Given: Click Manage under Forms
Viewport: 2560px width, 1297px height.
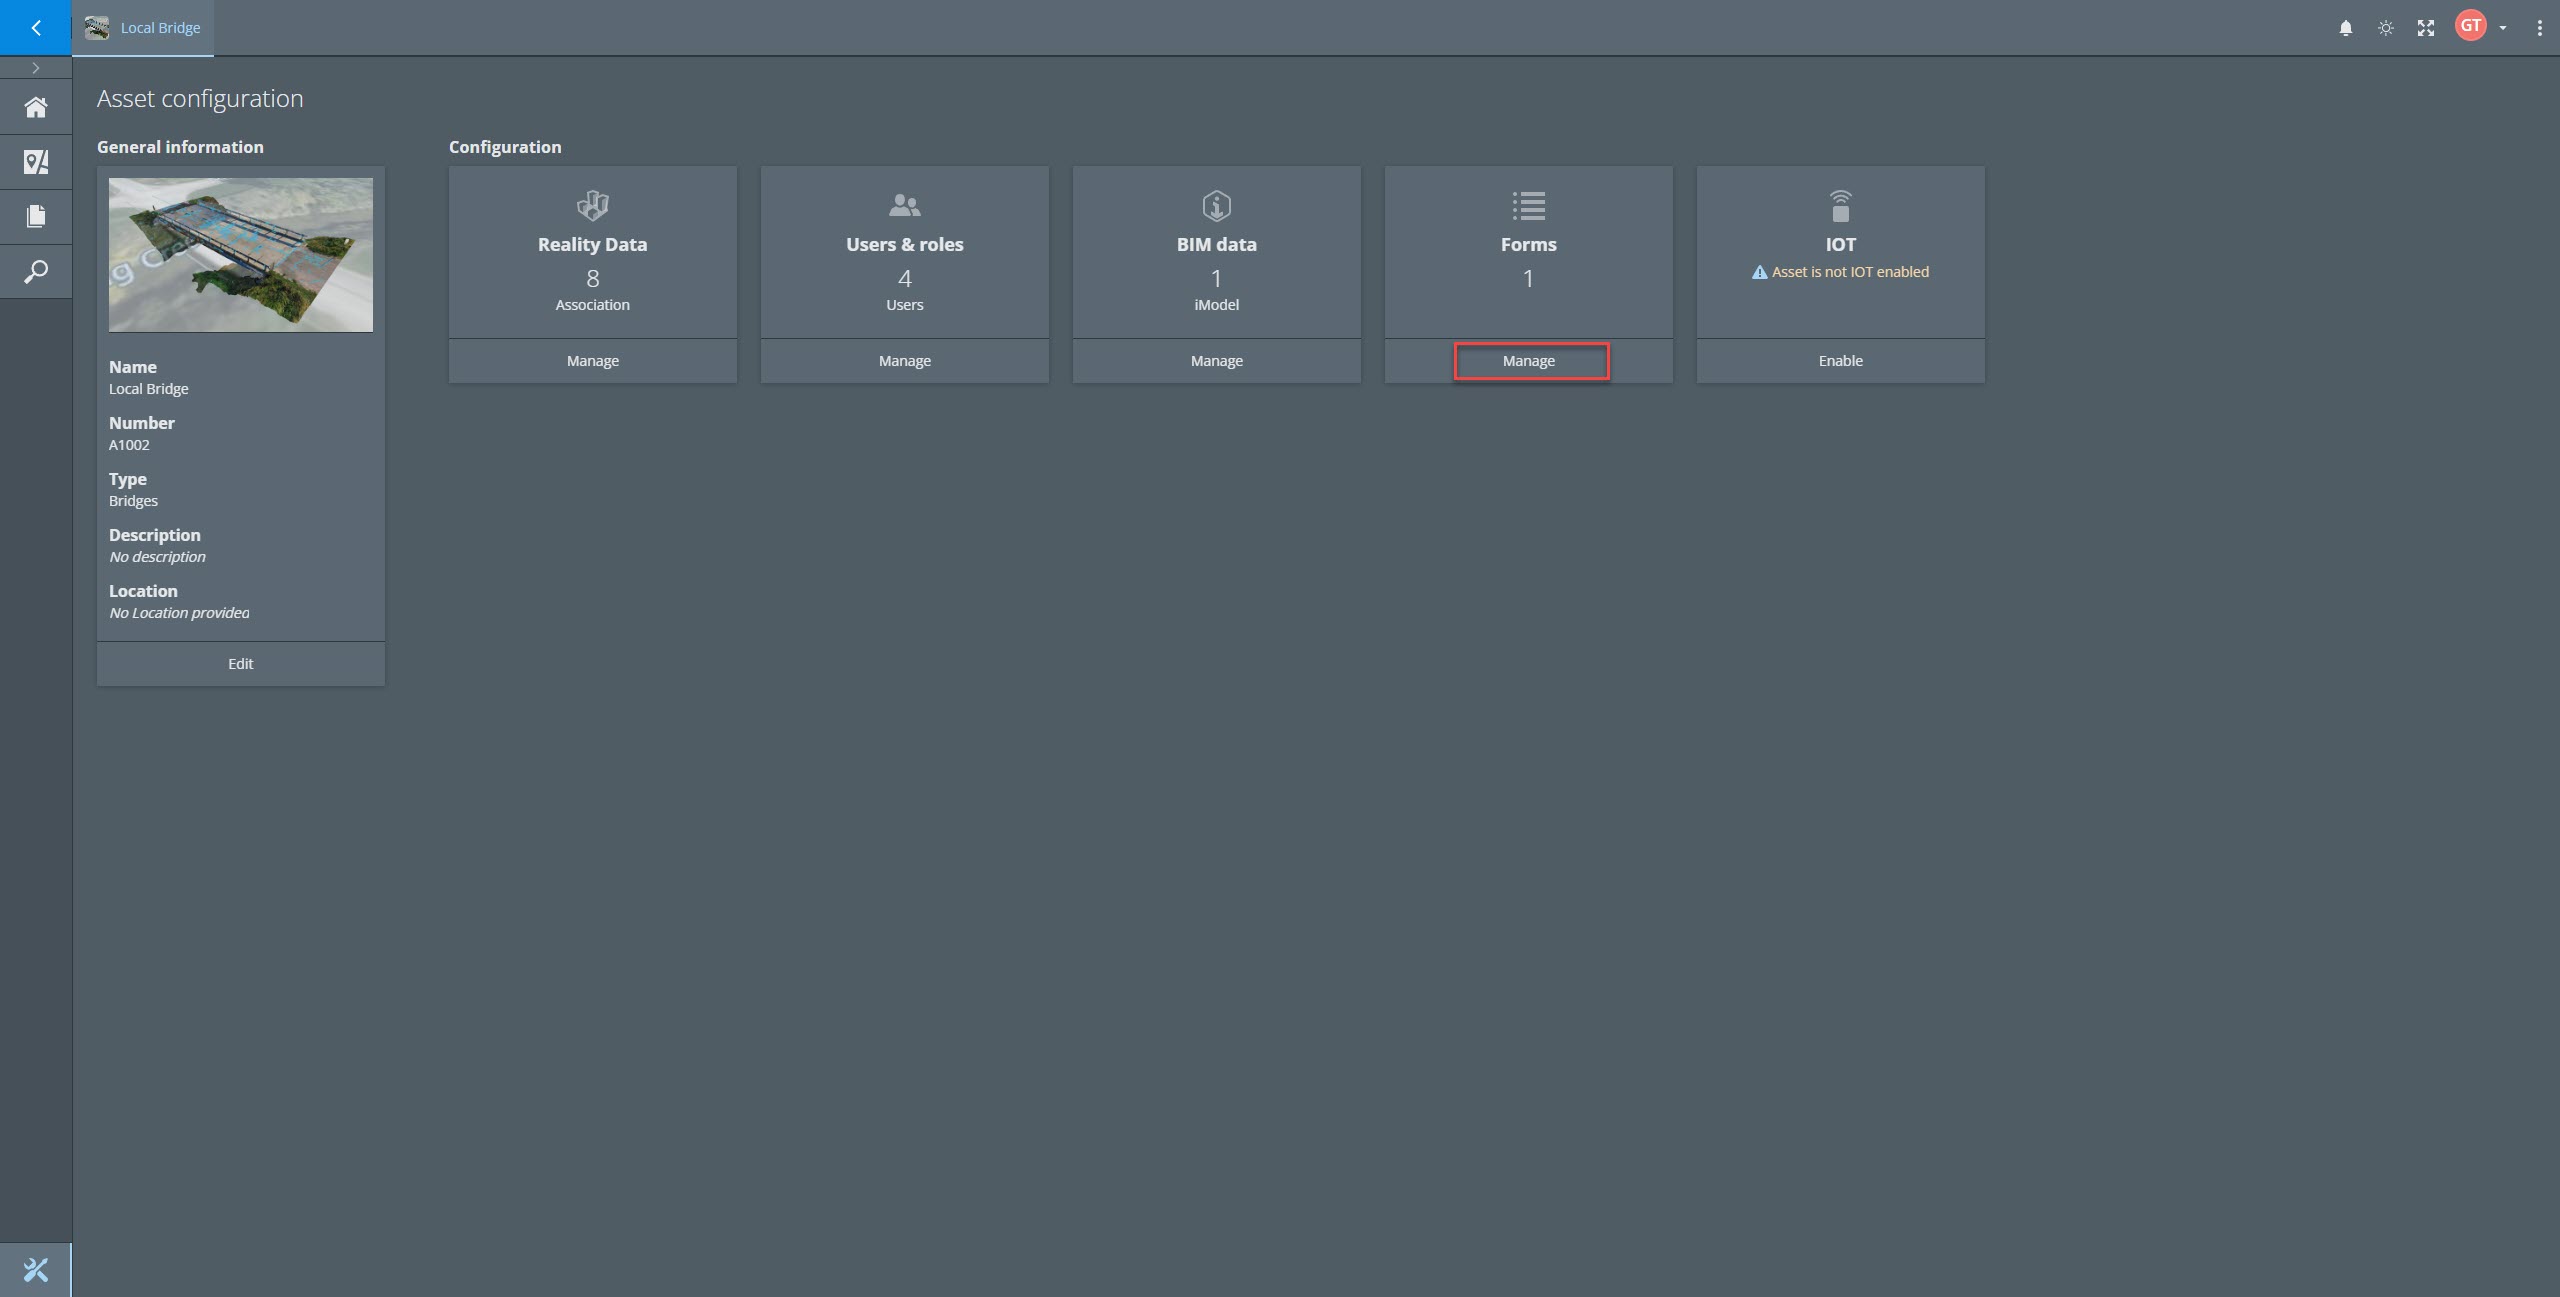Looking at the screenshot, I should click(x=1528, y=360).
